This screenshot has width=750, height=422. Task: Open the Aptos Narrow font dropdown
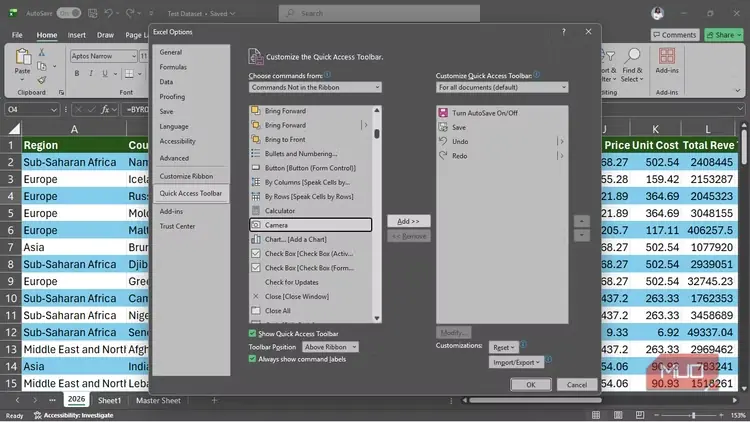coord(133,56)
